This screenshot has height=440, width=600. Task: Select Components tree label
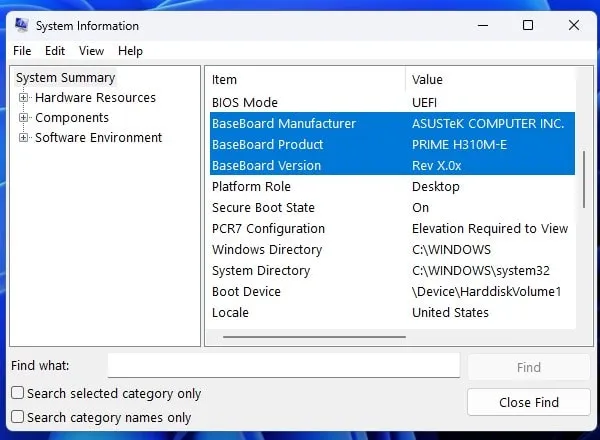72,117
